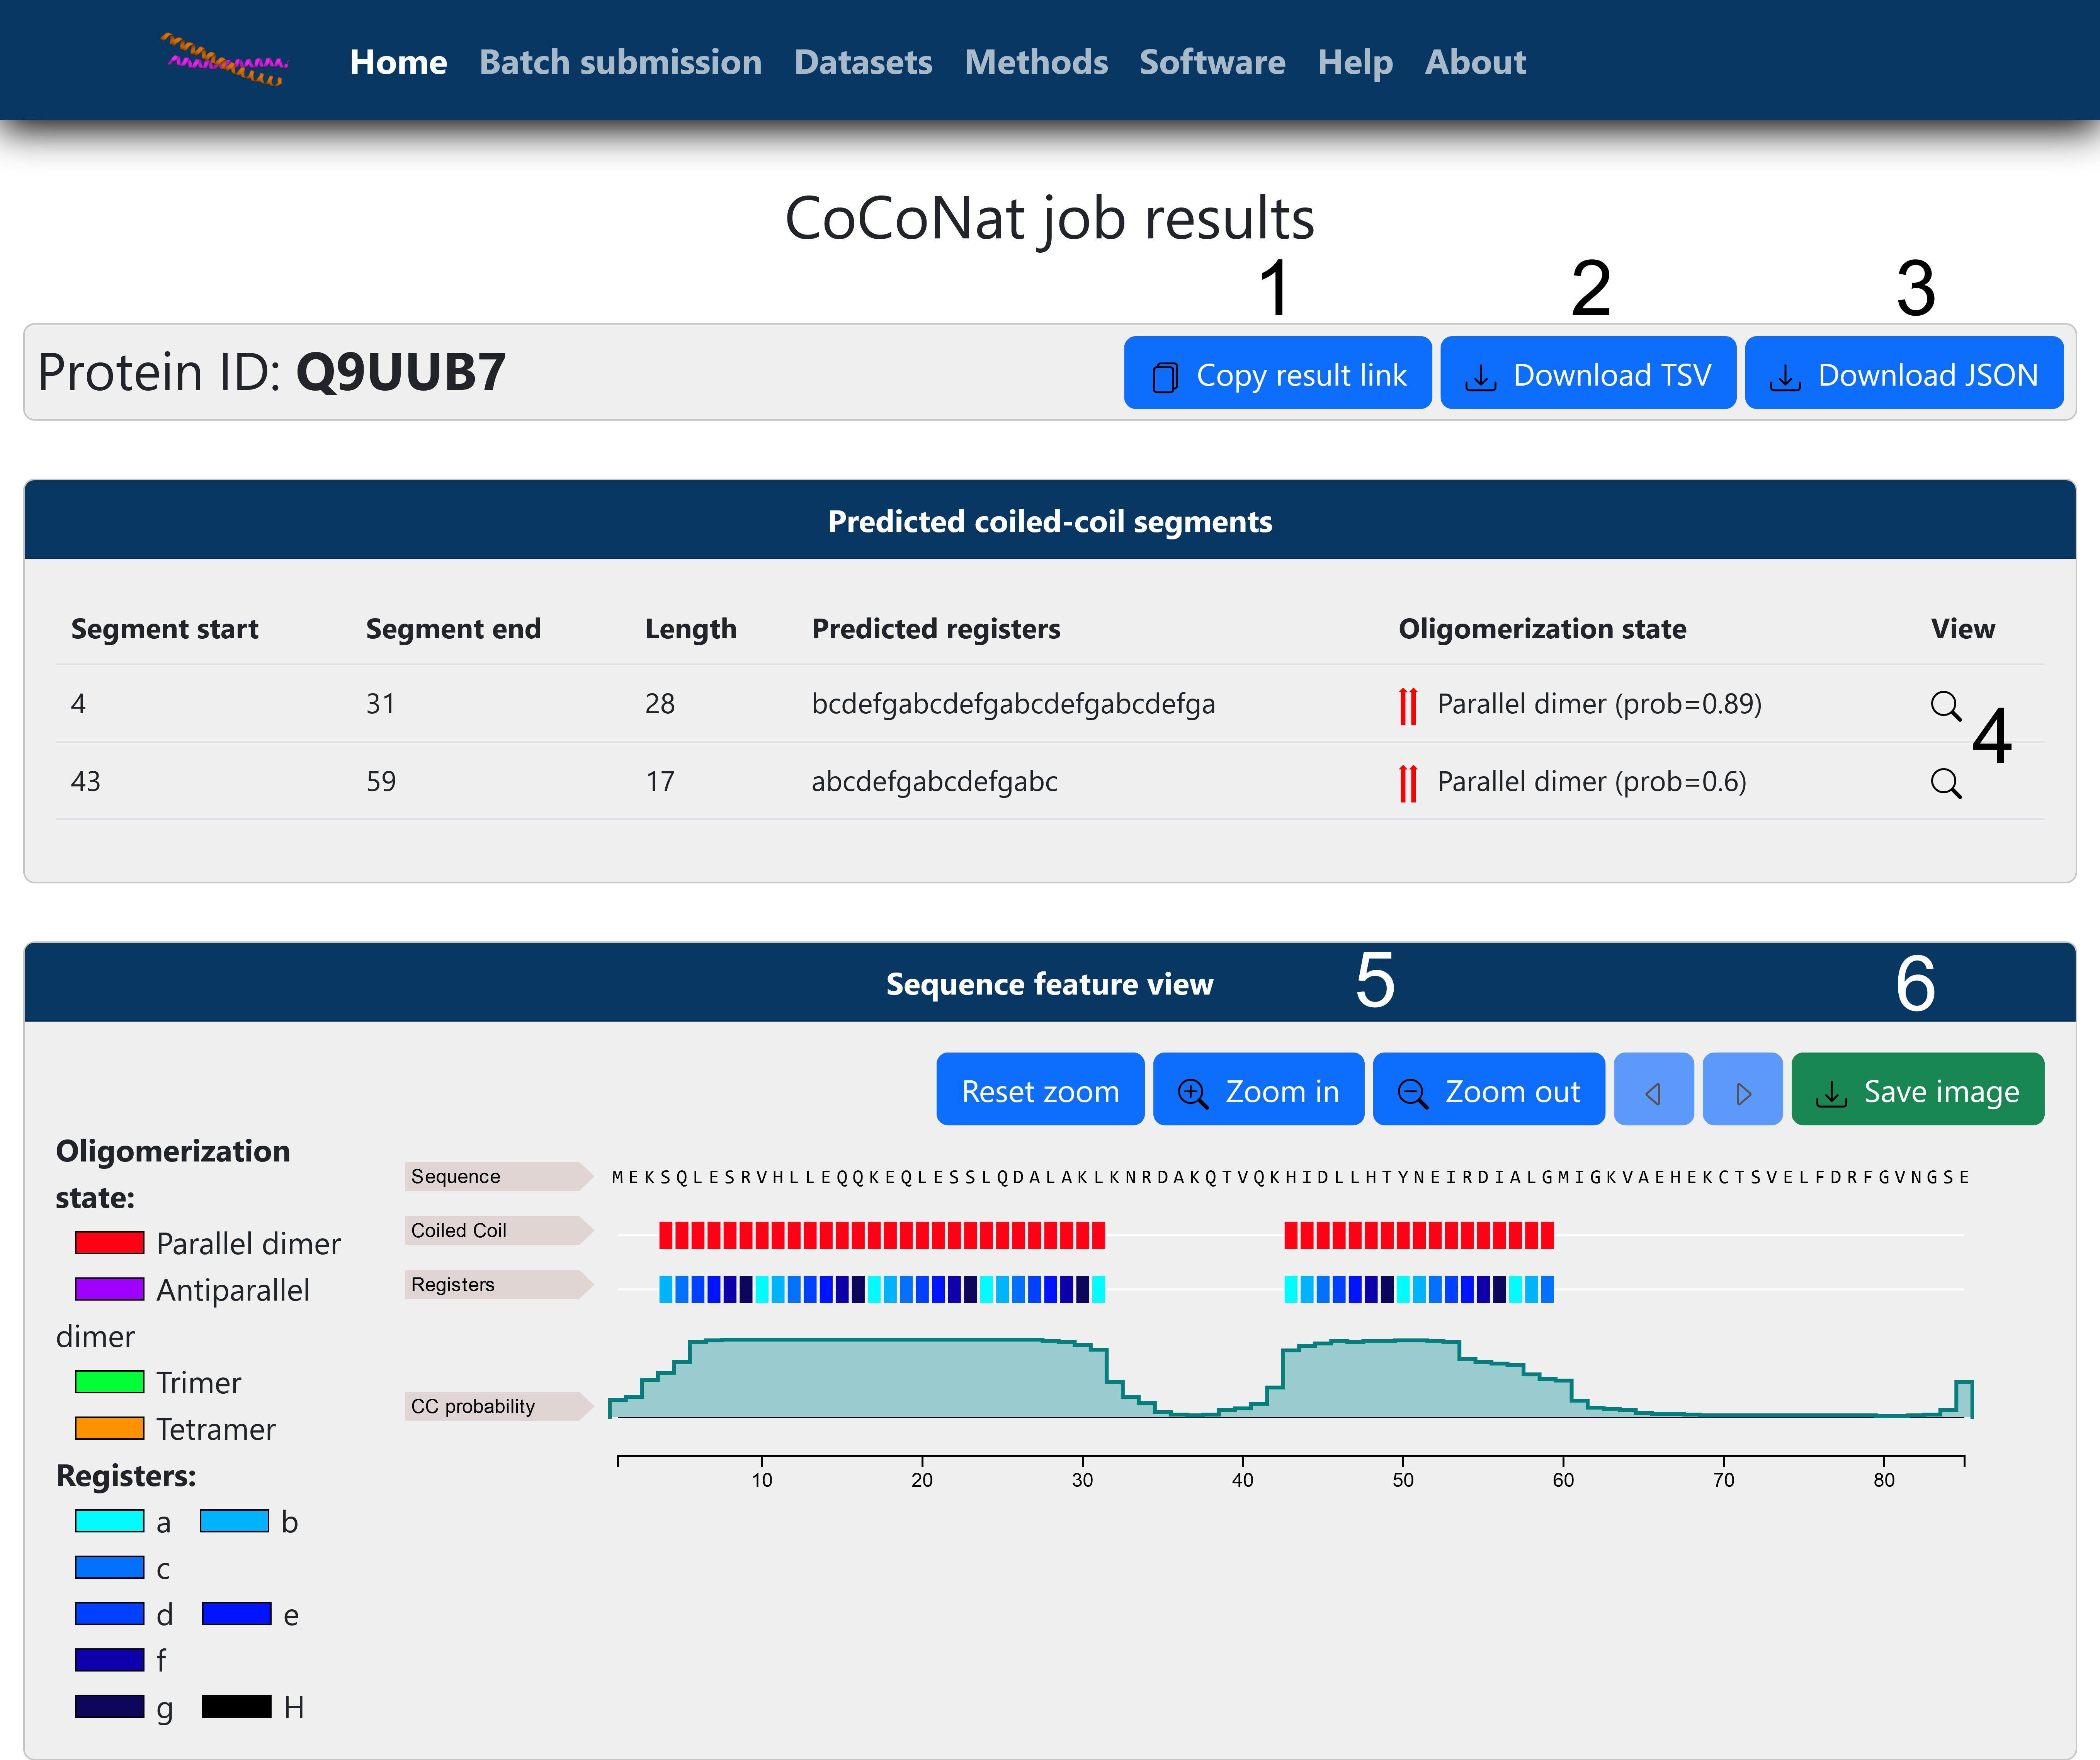Open the Datasets menu item
Image resolution: width=2100 pixels, height=1760 pixels.
click(863, 62)
